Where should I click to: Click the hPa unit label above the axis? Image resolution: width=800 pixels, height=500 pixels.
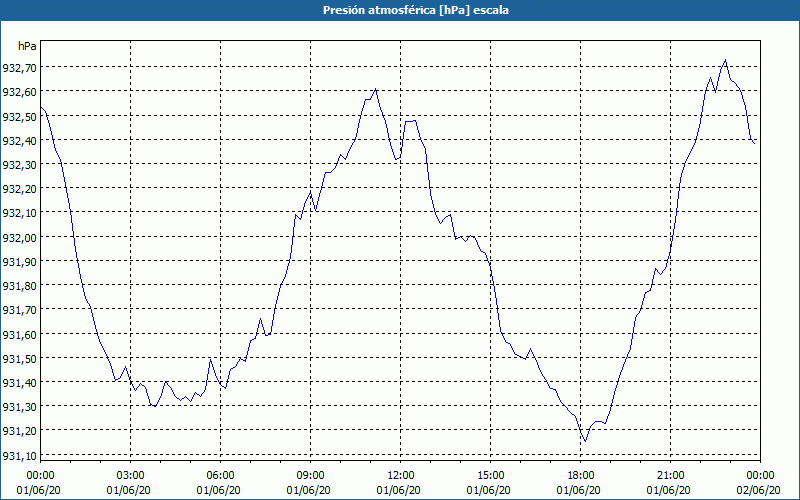pos(27,46)
